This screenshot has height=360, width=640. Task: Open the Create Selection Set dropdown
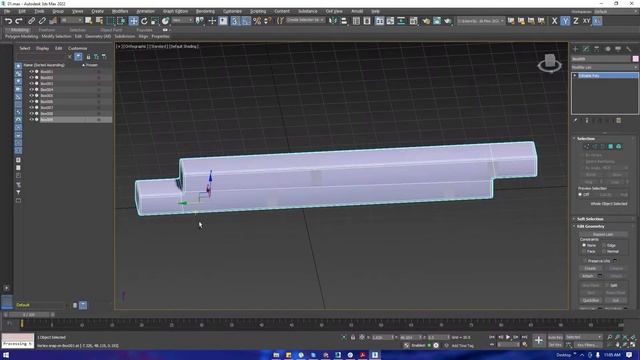(x=305, y=20)
